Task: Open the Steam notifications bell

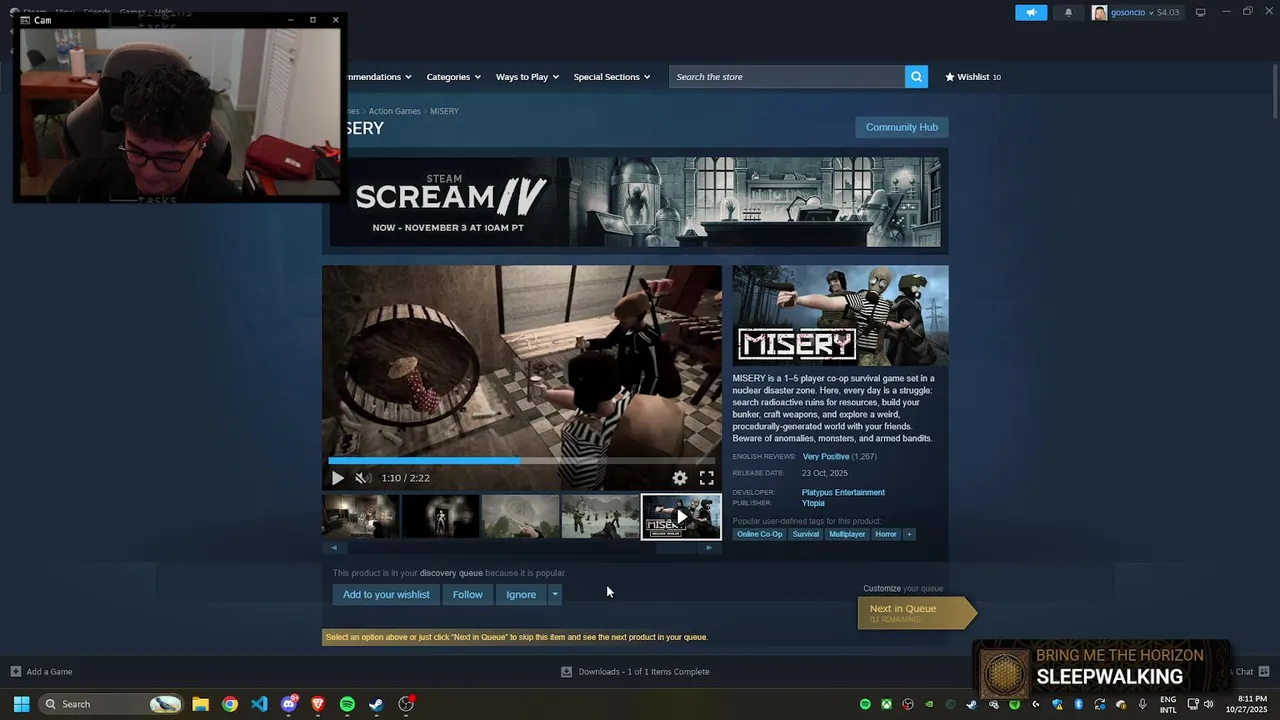Action: pos(1068,12)
